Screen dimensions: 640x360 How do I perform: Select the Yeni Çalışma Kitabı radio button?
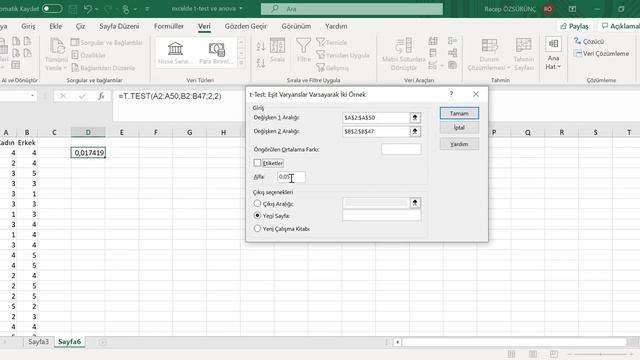click(257, 229)
